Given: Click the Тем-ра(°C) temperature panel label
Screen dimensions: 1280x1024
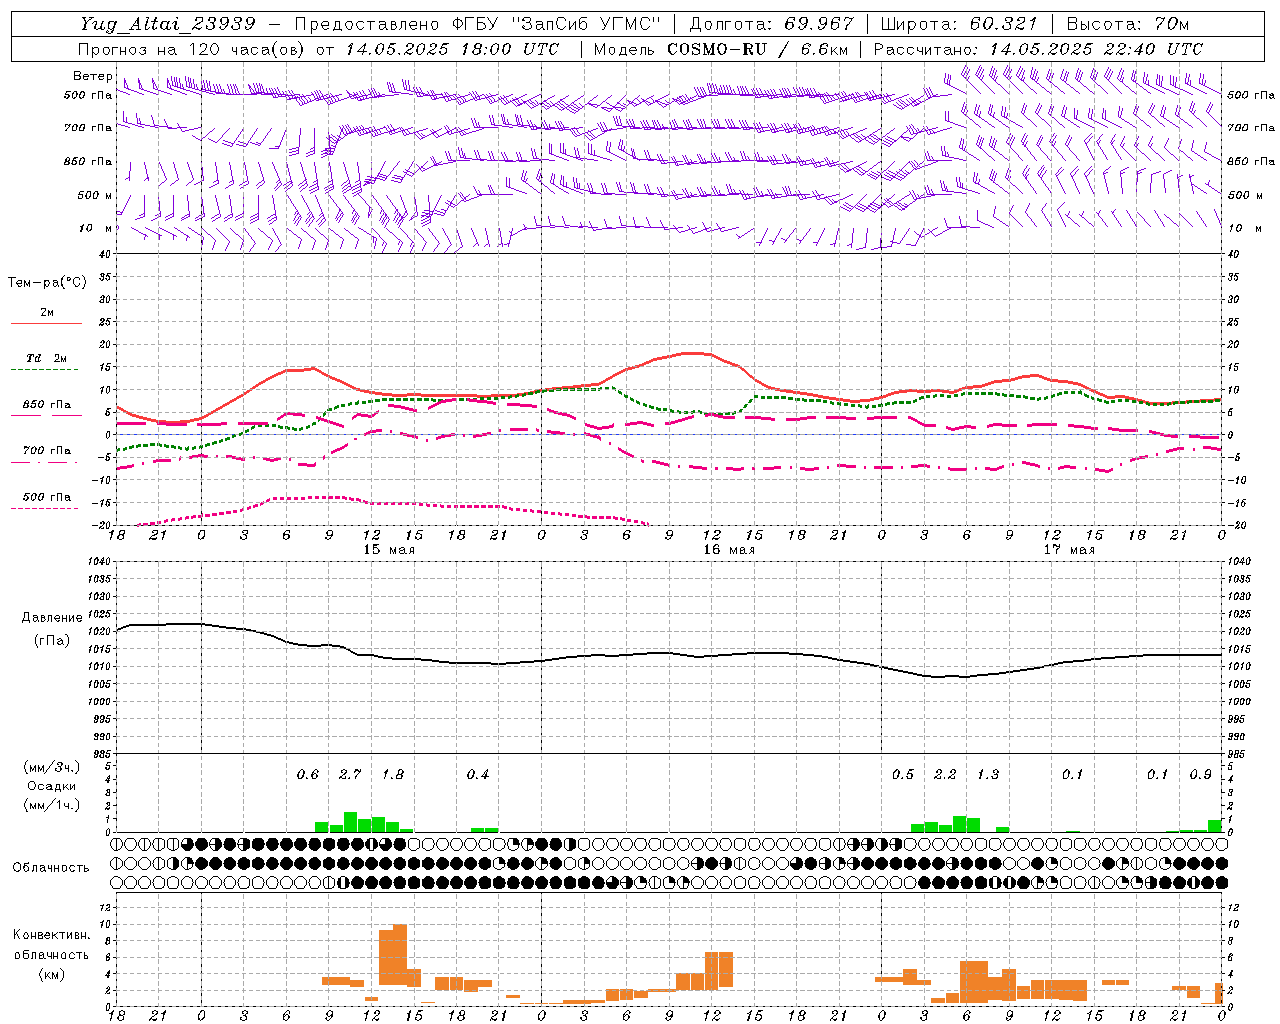Looking at the screenshot, I should [47, 283].
